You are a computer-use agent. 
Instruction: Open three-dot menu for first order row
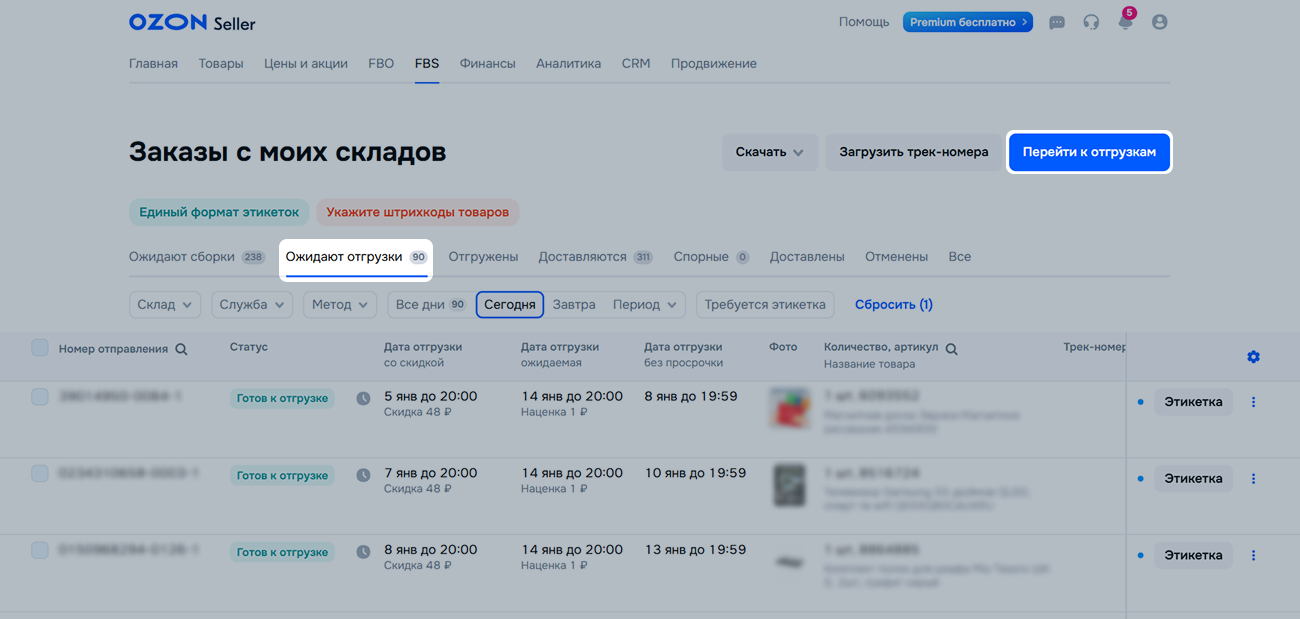1253,402
